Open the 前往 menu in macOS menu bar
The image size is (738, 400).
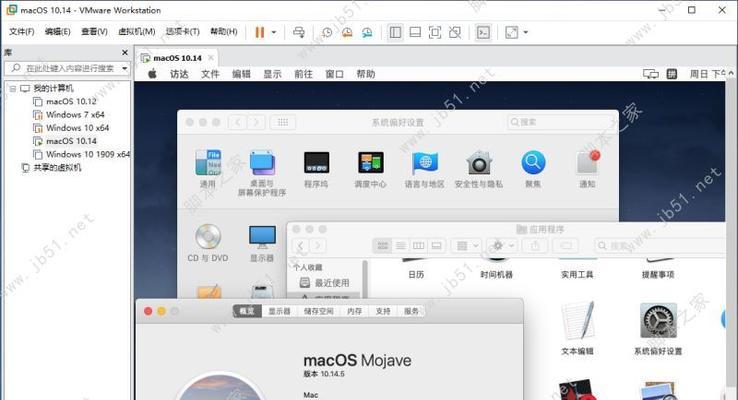tap(303, 74)
